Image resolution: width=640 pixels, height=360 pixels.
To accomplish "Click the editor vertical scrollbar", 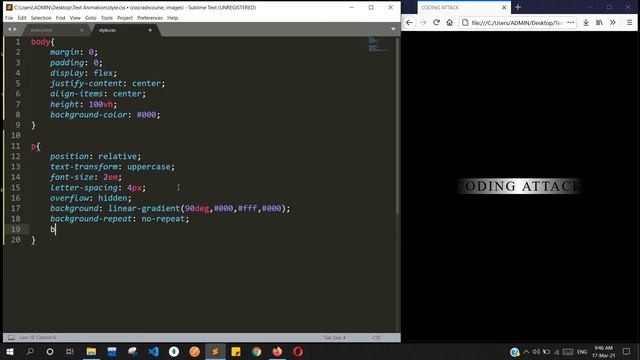I will tap(398, 127).
